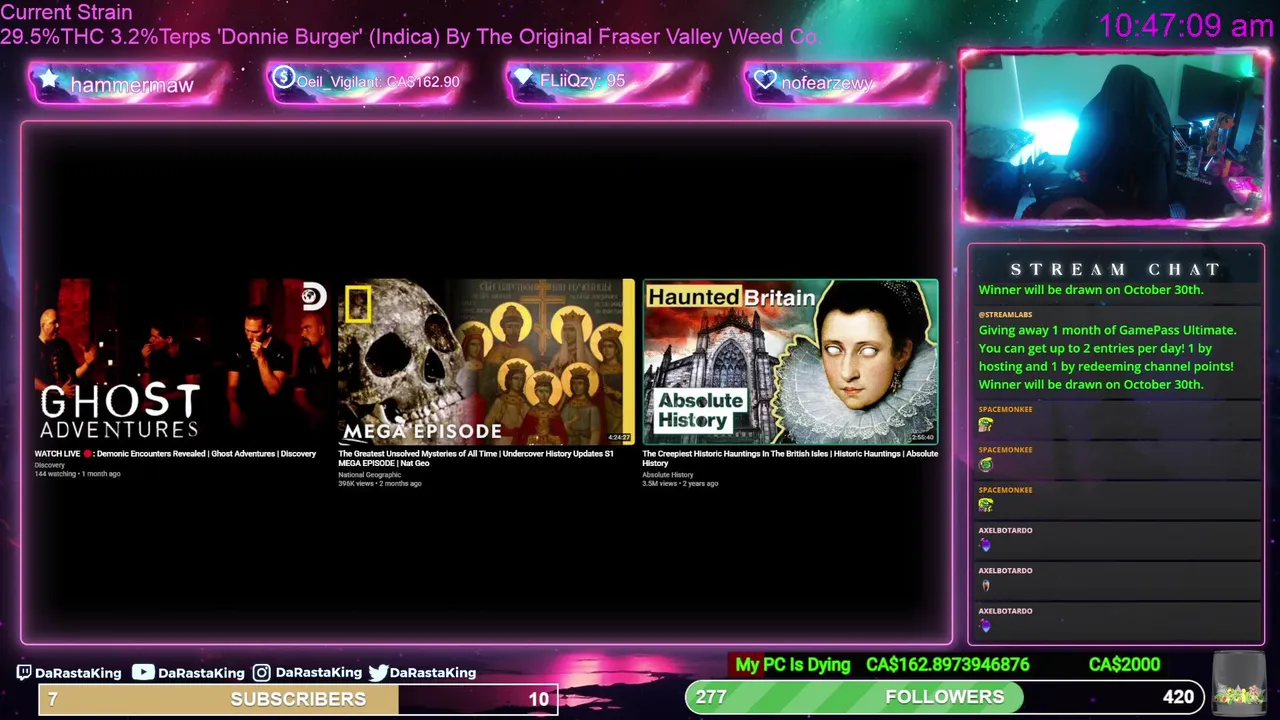The image size is (1280, 720).
Task: Click the Nat Geo yellow frame logo
Action: point(358,304)
